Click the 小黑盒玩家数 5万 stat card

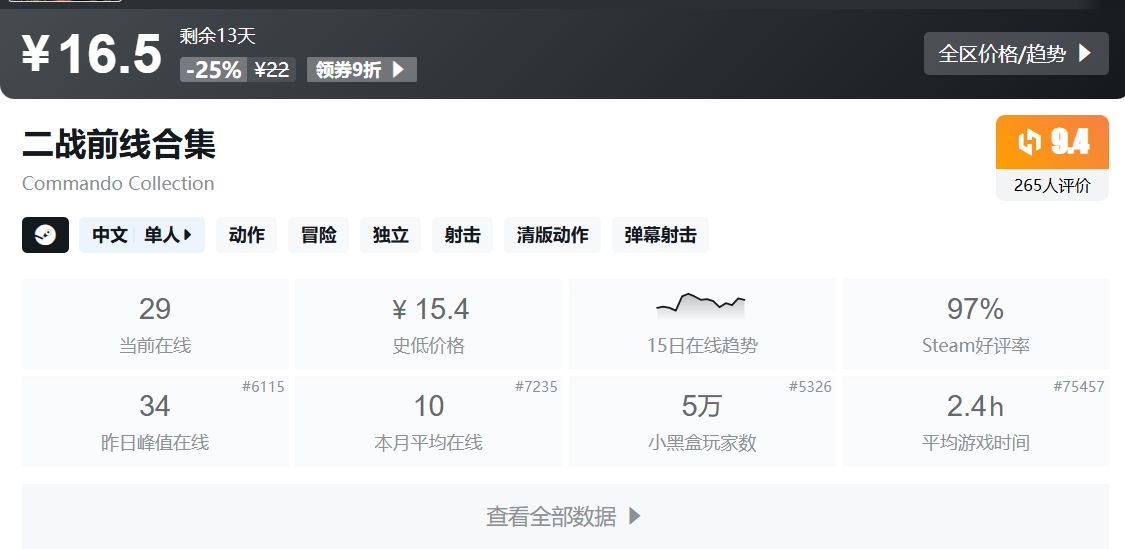click(702, 421)
